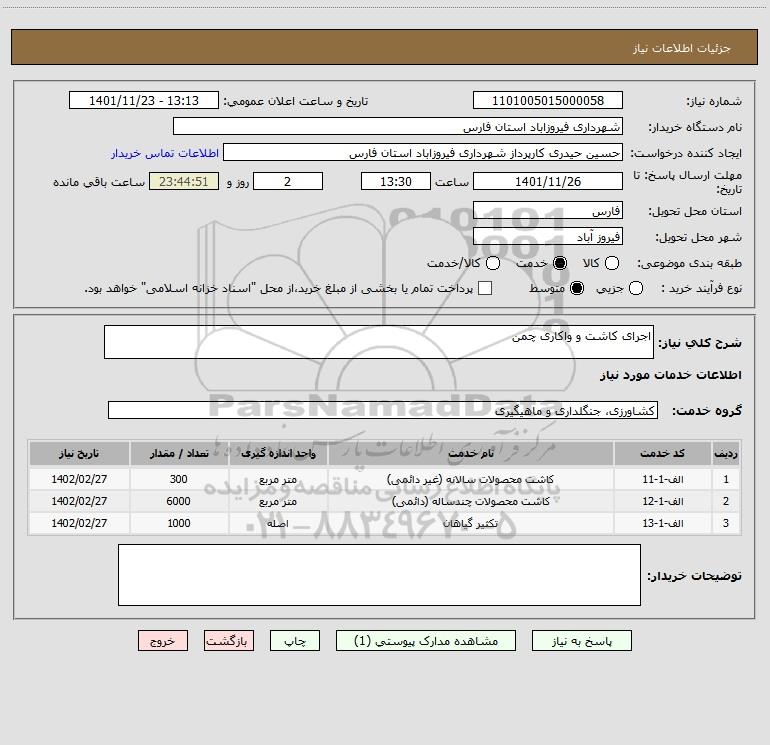Viewport: 770px width, 745px height.
Task: Click service name کاشت محصولات سالانه (غیر دائمی)
Action: 470,479
